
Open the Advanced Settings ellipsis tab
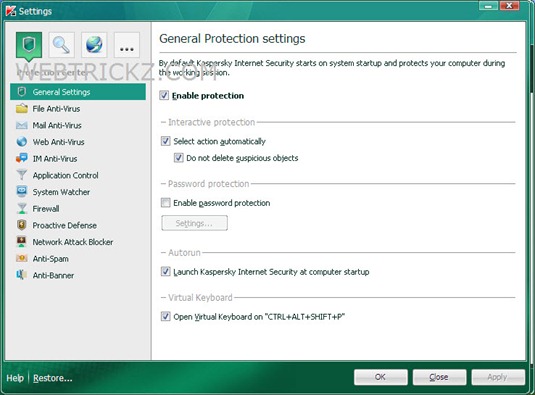click(127, 45)
